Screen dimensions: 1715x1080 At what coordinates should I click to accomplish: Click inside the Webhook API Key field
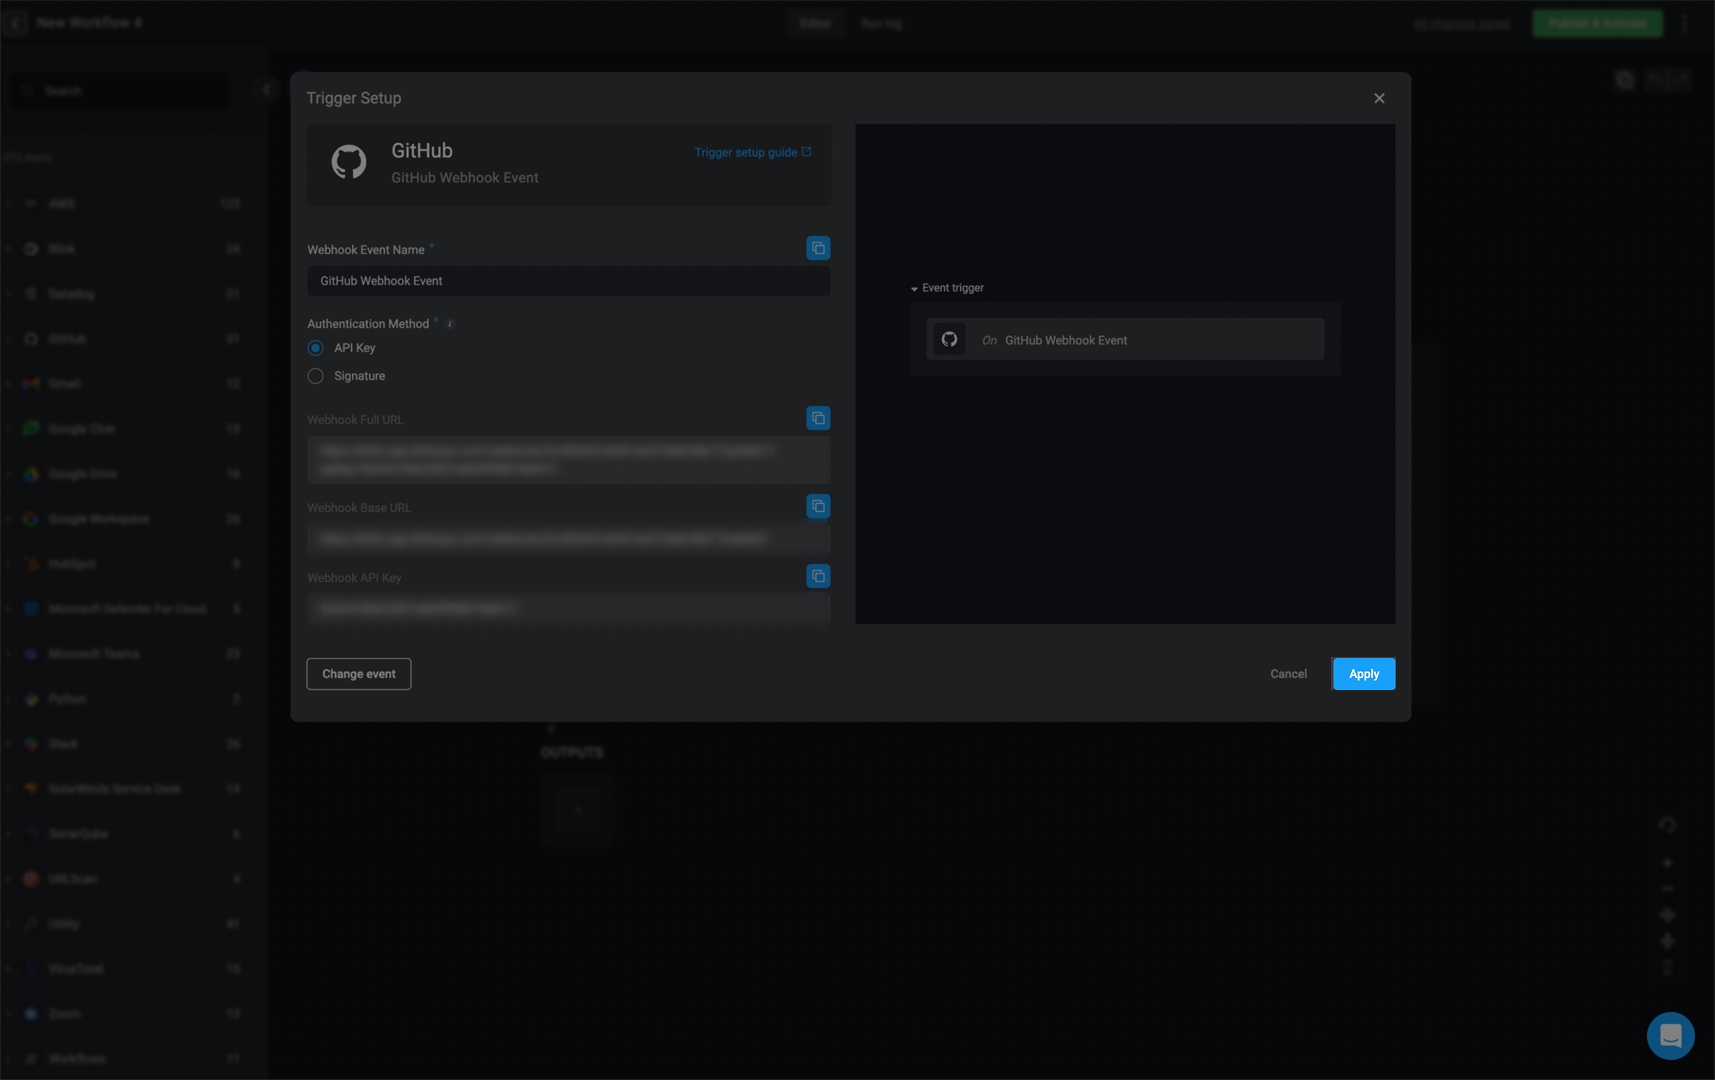568,608
